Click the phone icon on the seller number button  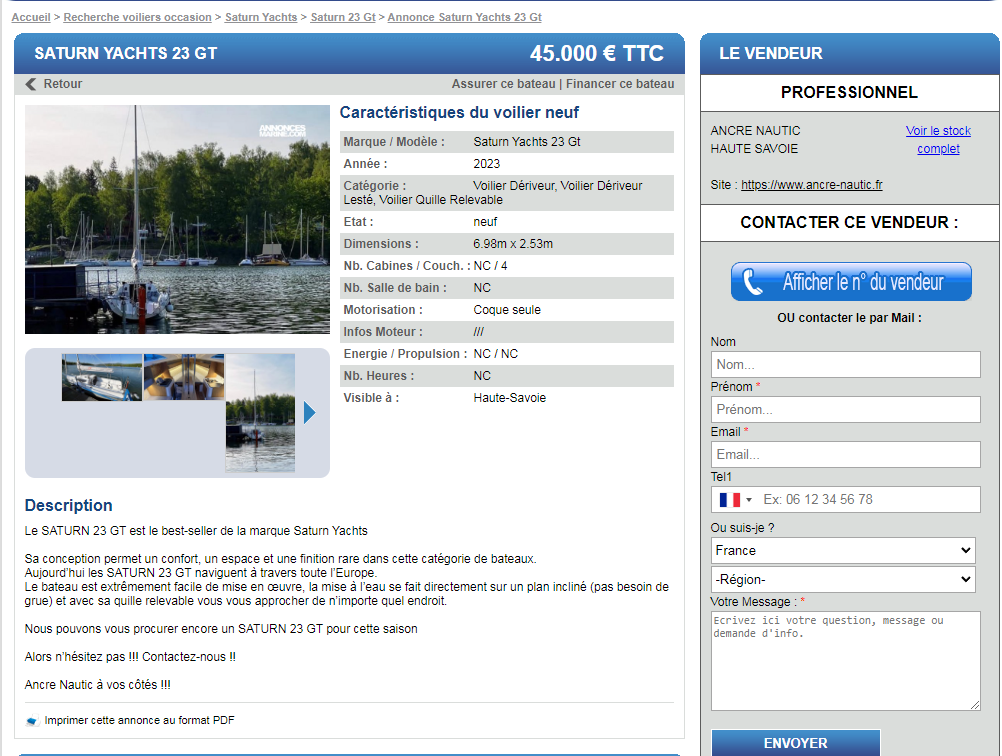(x=752, y=282)
